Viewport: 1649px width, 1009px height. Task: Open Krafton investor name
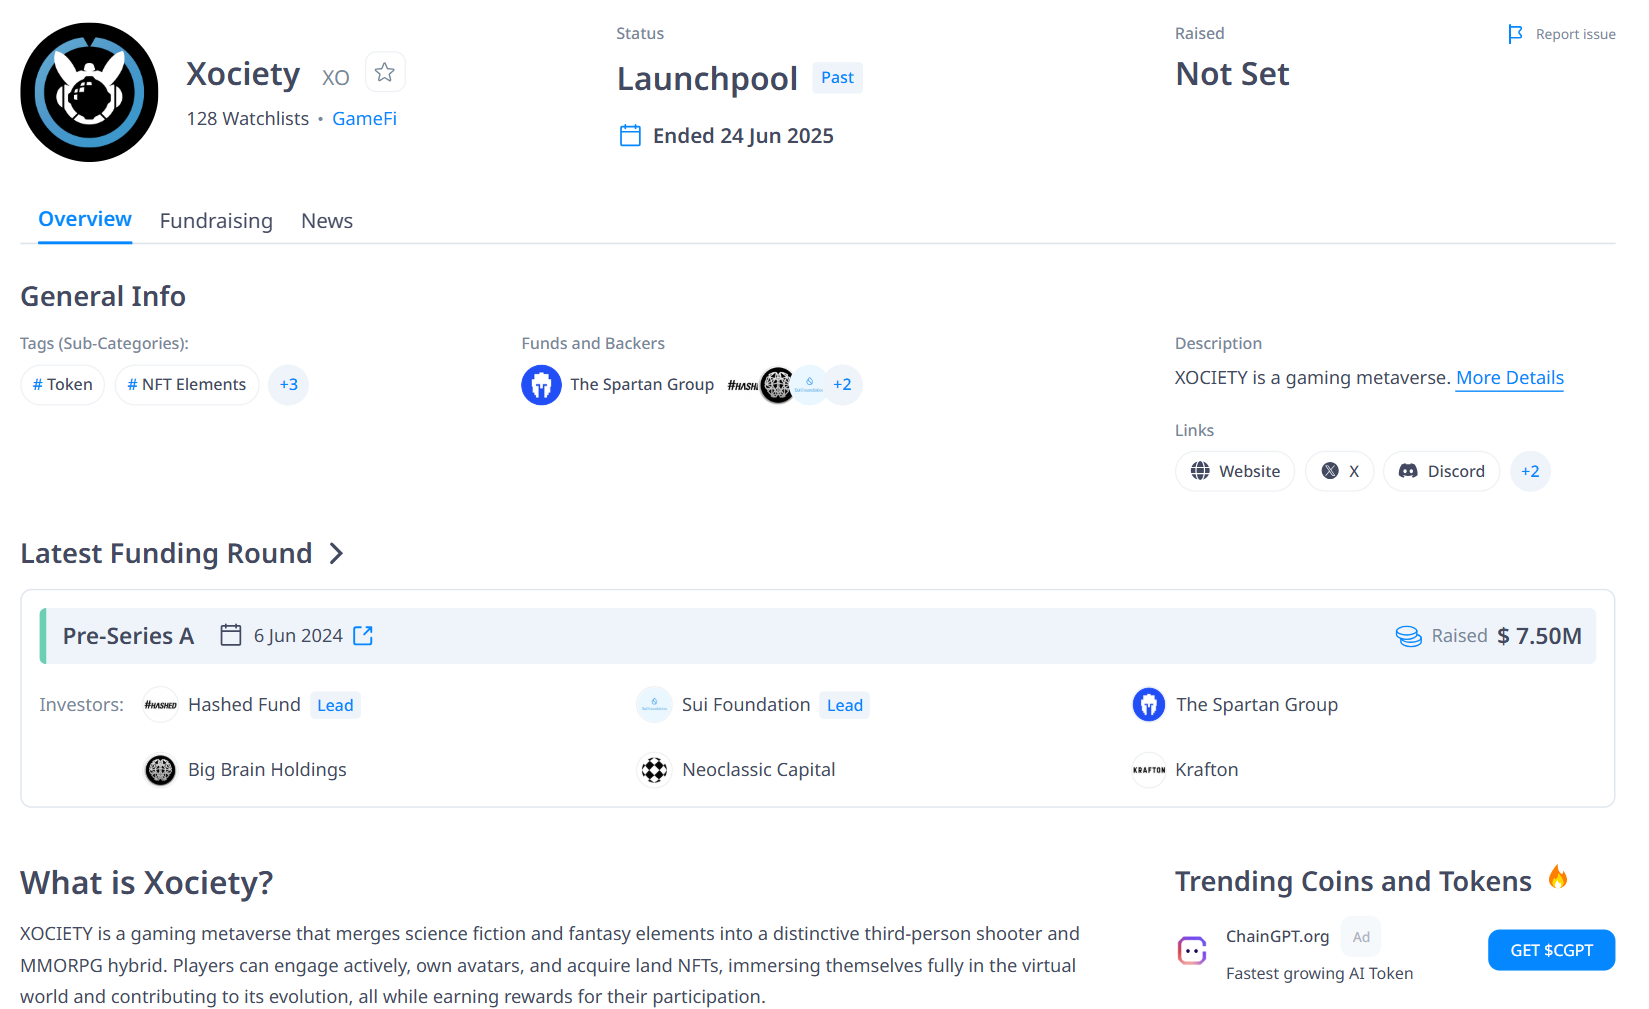(x=1207, y=770)
